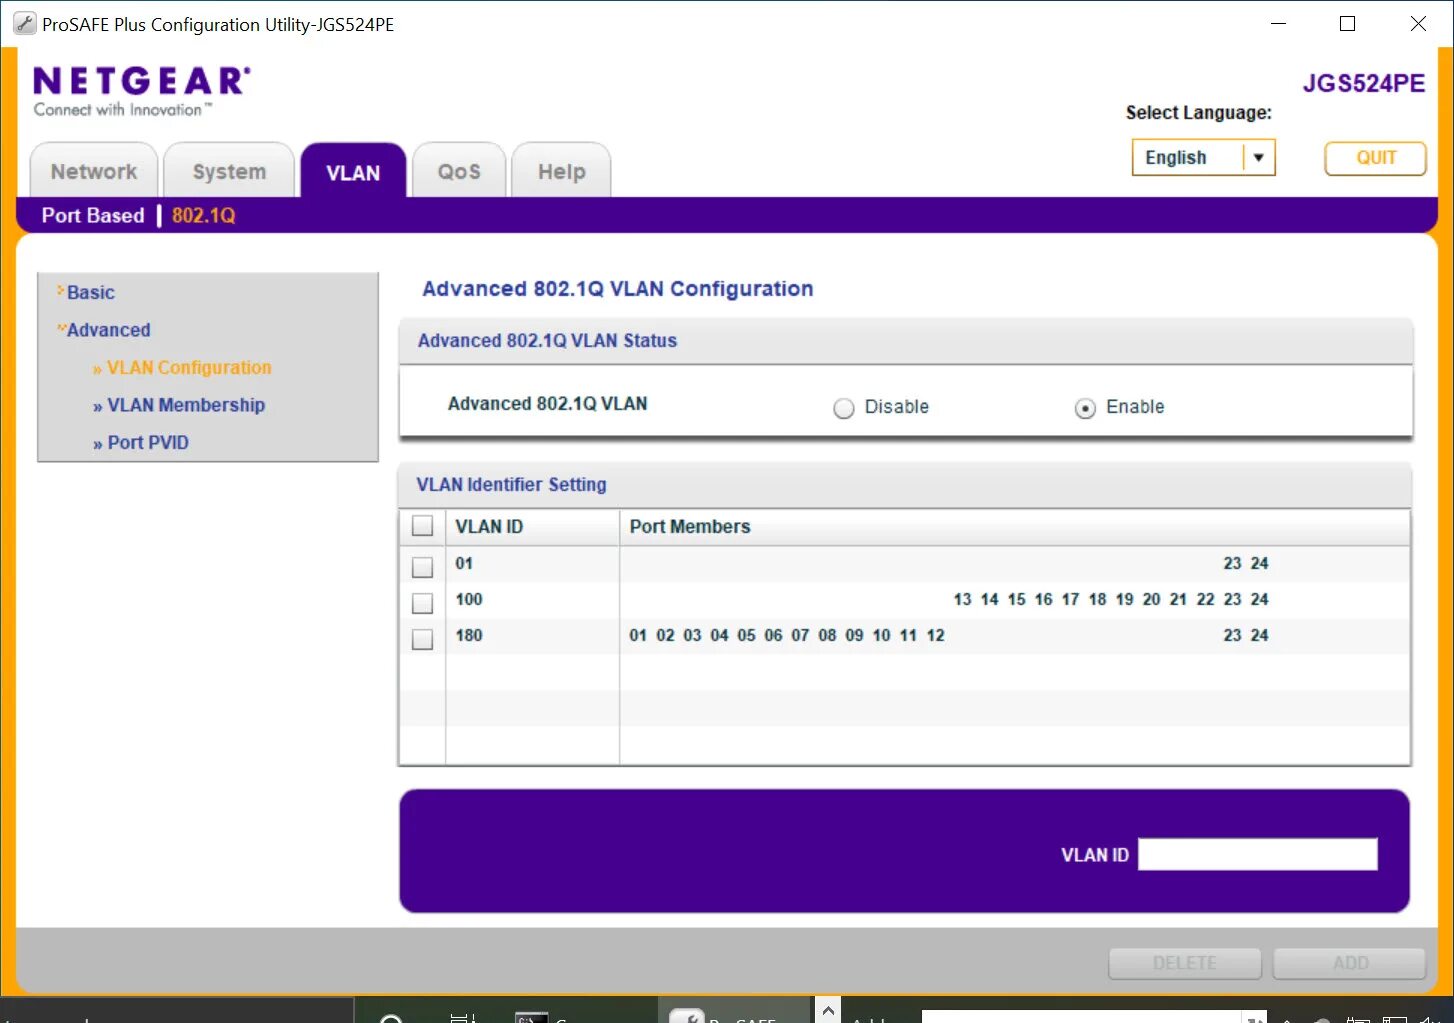Open the System tab
Viewport: 1454px width, 1023px height.
(x=229, y=171)
